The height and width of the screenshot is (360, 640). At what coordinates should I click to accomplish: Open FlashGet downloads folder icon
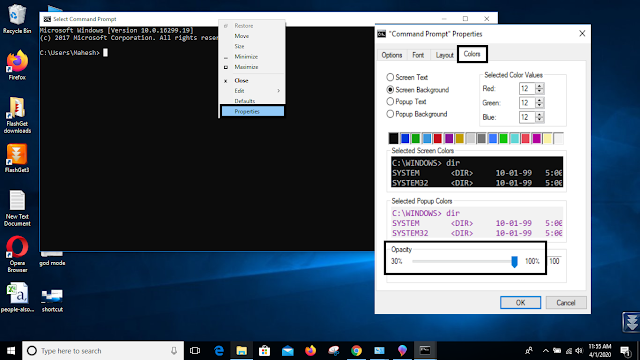click(x=17, y=116)
